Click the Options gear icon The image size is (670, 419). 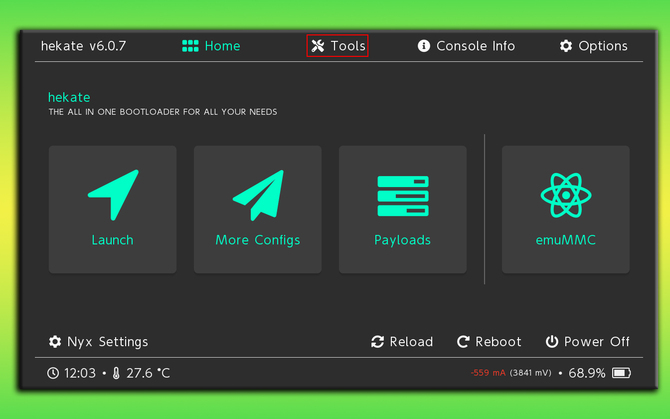pos(566,46)
